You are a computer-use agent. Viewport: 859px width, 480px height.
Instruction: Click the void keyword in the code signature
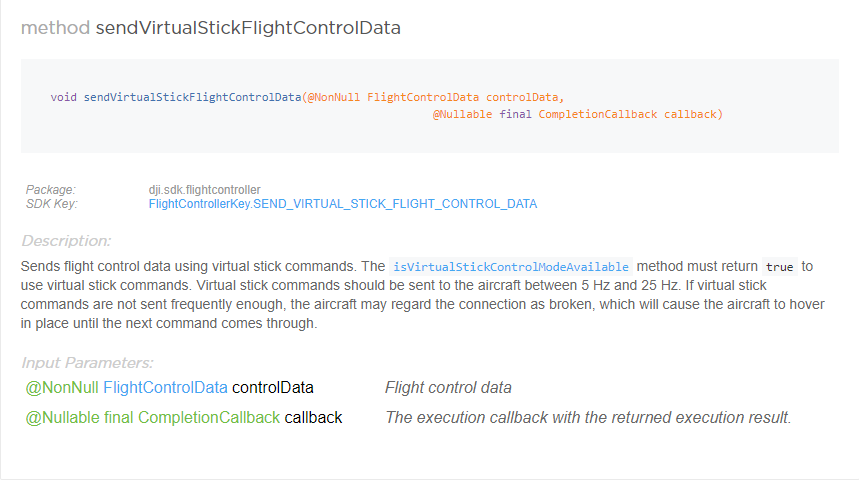coord(64,97)
